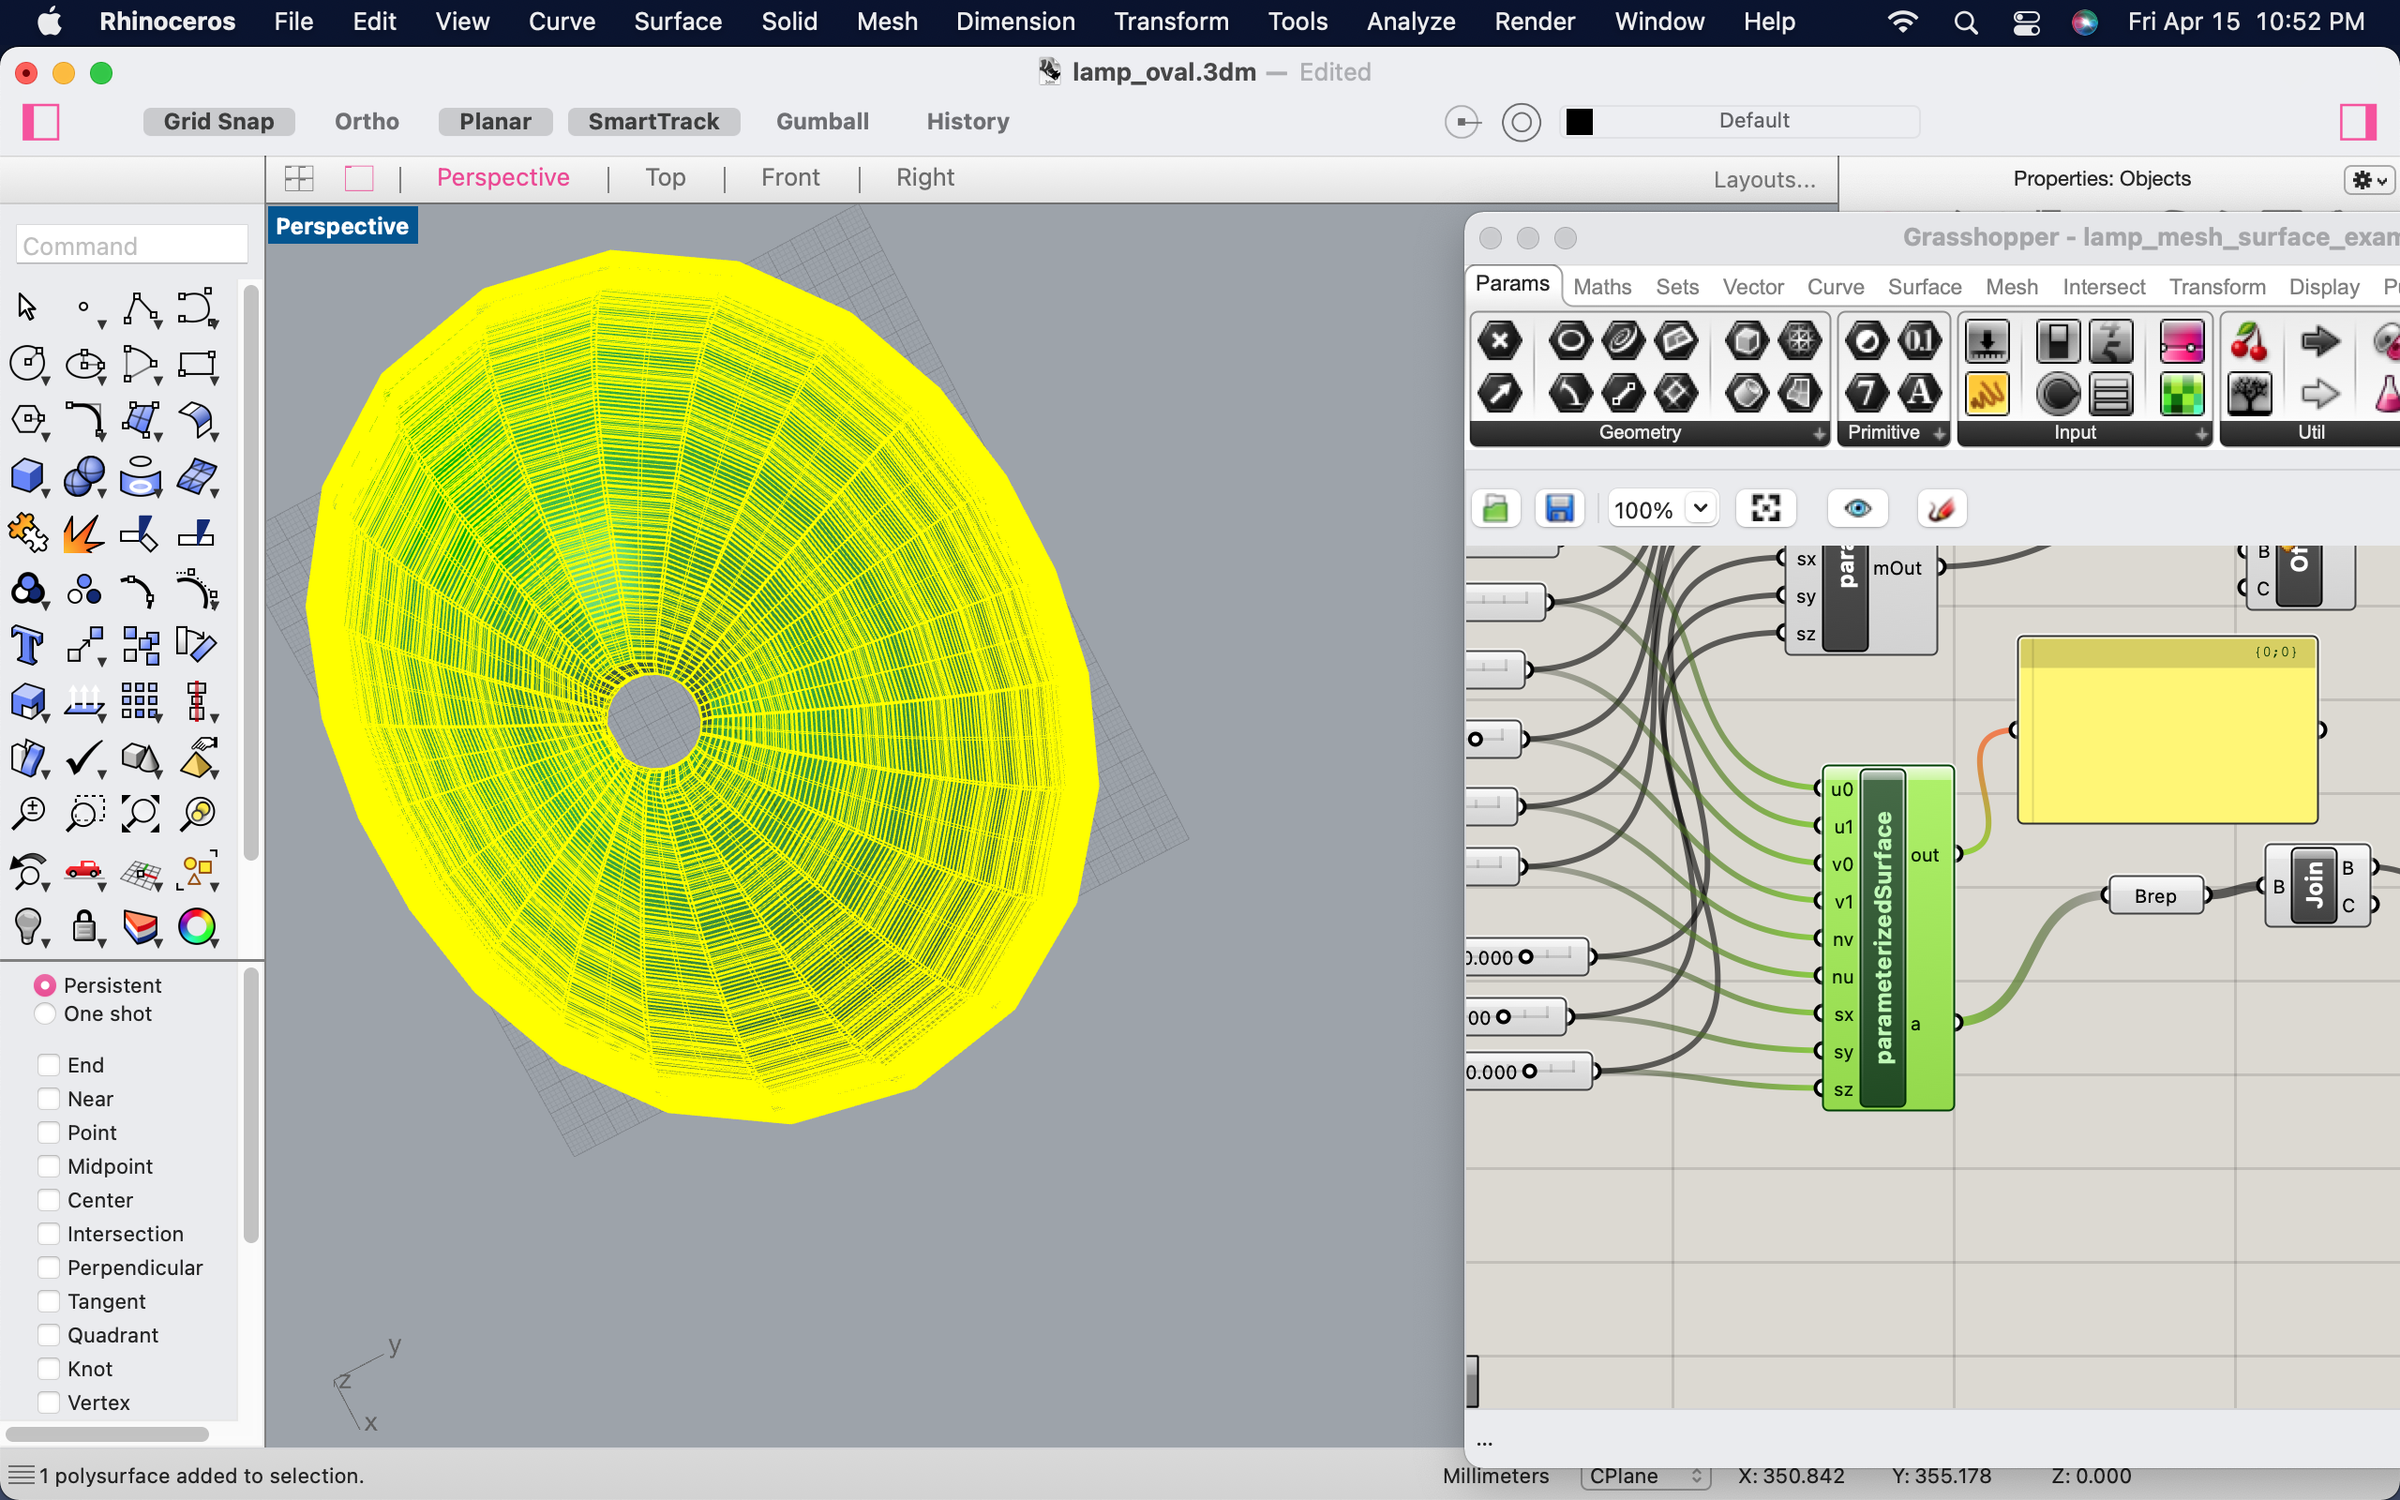Click the Zoom Extents tool
2400x1500 pixels.
pyautogui.click(x=140, y=814)
